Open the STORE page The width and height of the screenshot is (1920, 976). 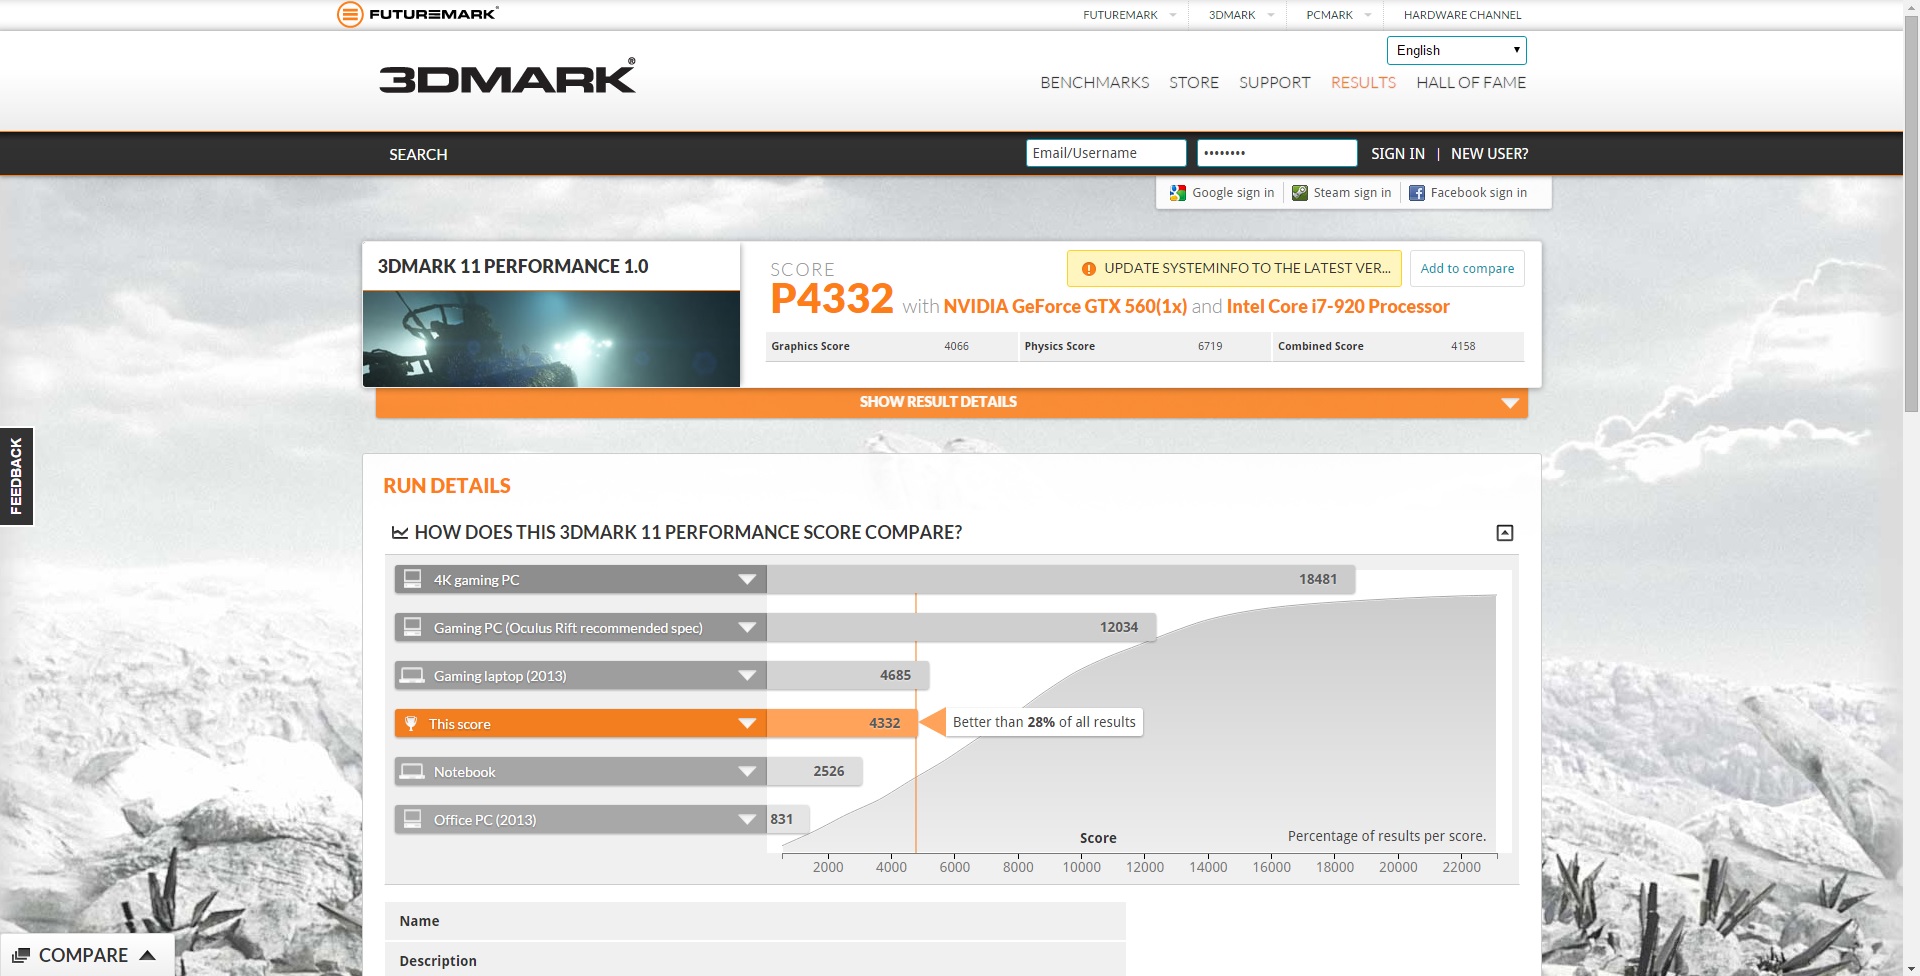[1194, 83]
